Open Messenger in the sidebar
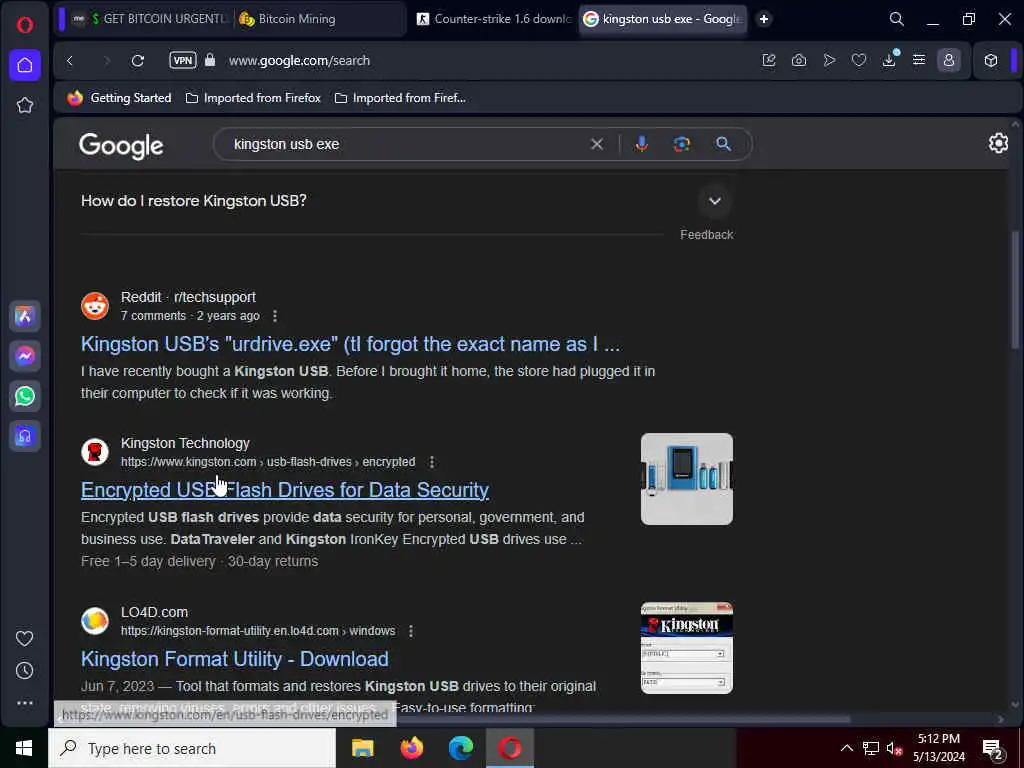The image size is (1024, 768). pos(25,356)
